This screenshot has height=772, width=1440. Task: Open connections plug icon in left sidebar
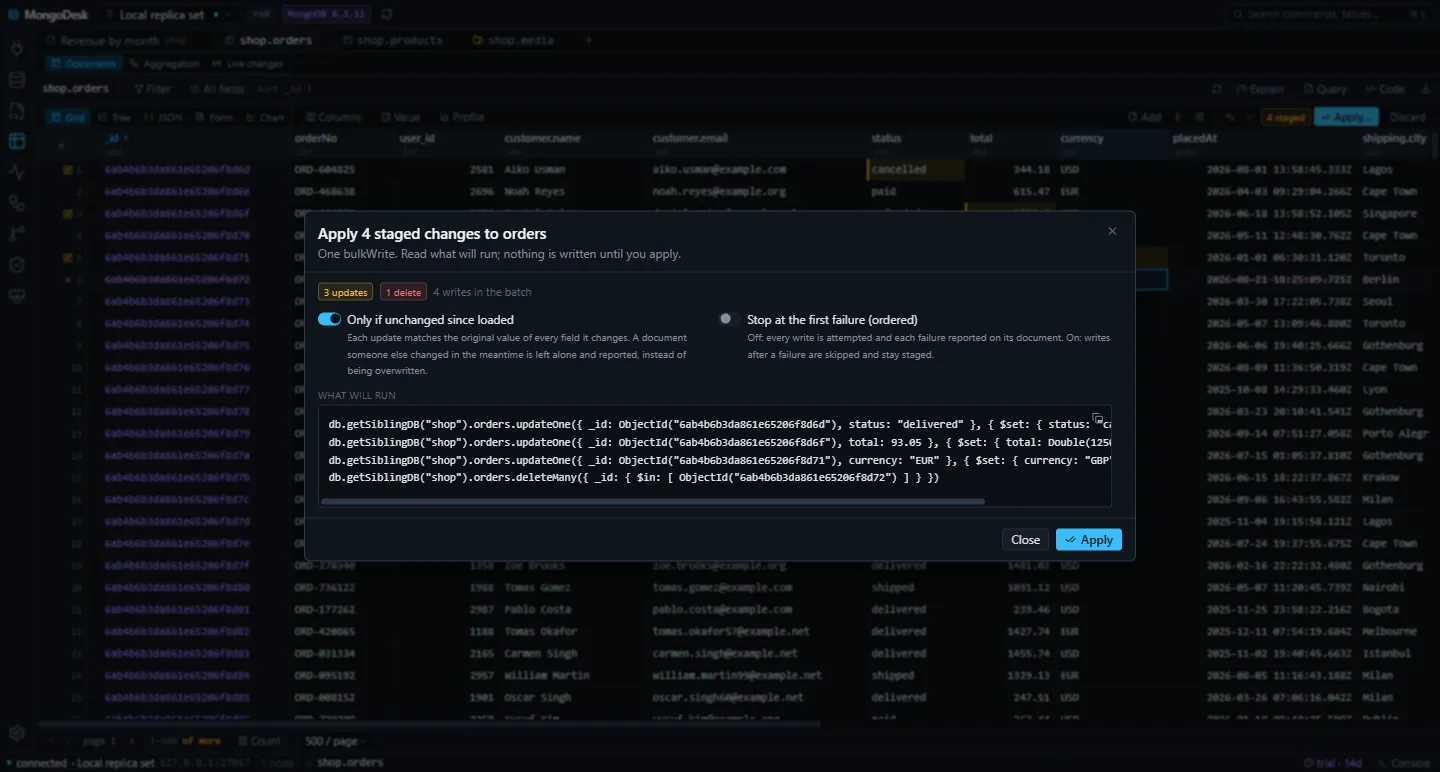coord(16,49)
